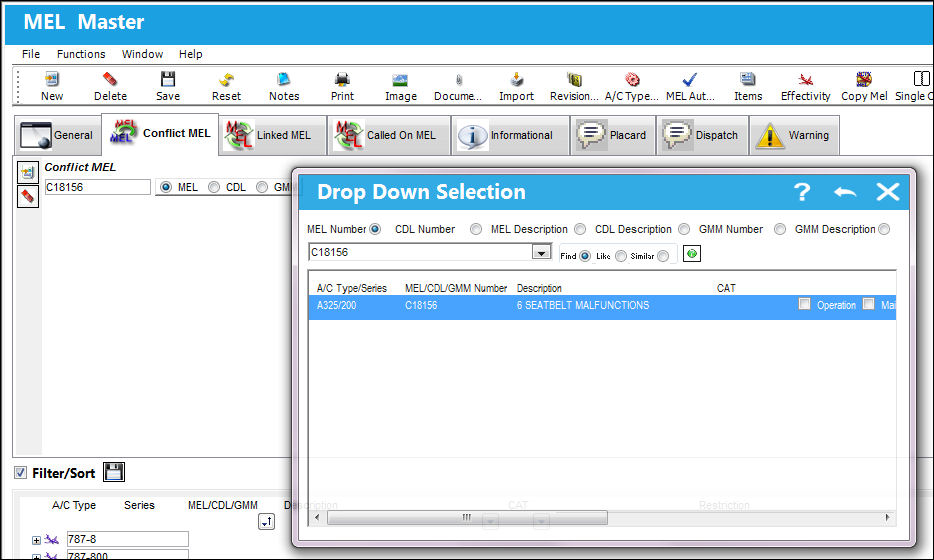The height and width of the screenshot is (560, 934).
Task: Click the add record icon beside Conflict MEL
Action: [27, 173]
